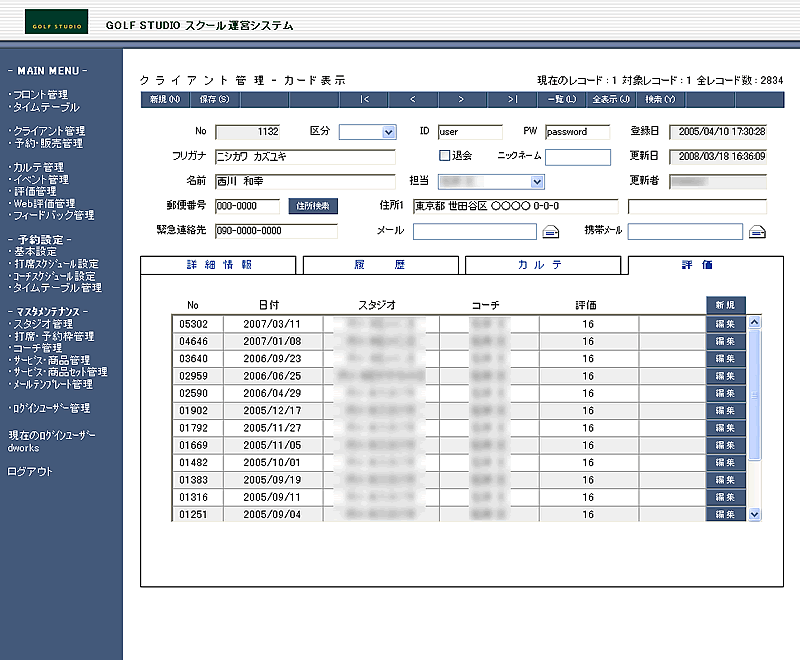Screen dimensions: 800x660
Task: Edit evaluation row 01902
Action: click(726, 411)
